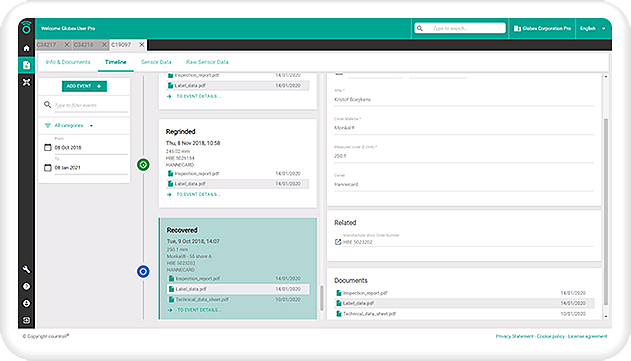Open Globex Corporation Pro company selector
This screenshot has height=361, width=631.
pyautogui.click(x=542, y=28)
